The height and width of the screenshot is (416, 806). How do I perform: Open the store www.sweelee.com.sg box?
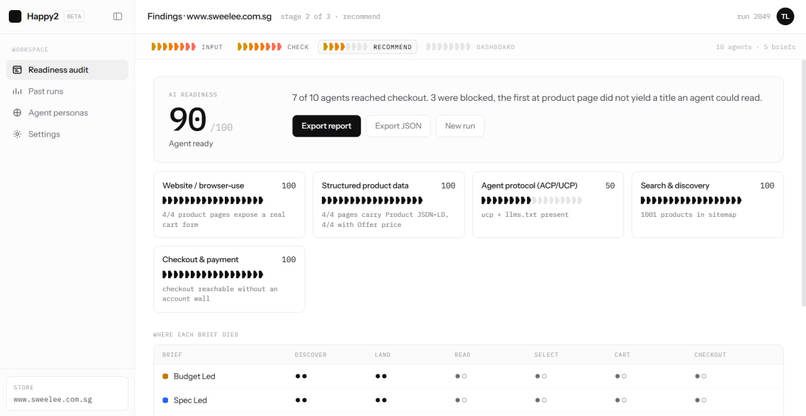click(x=67, y=394)
